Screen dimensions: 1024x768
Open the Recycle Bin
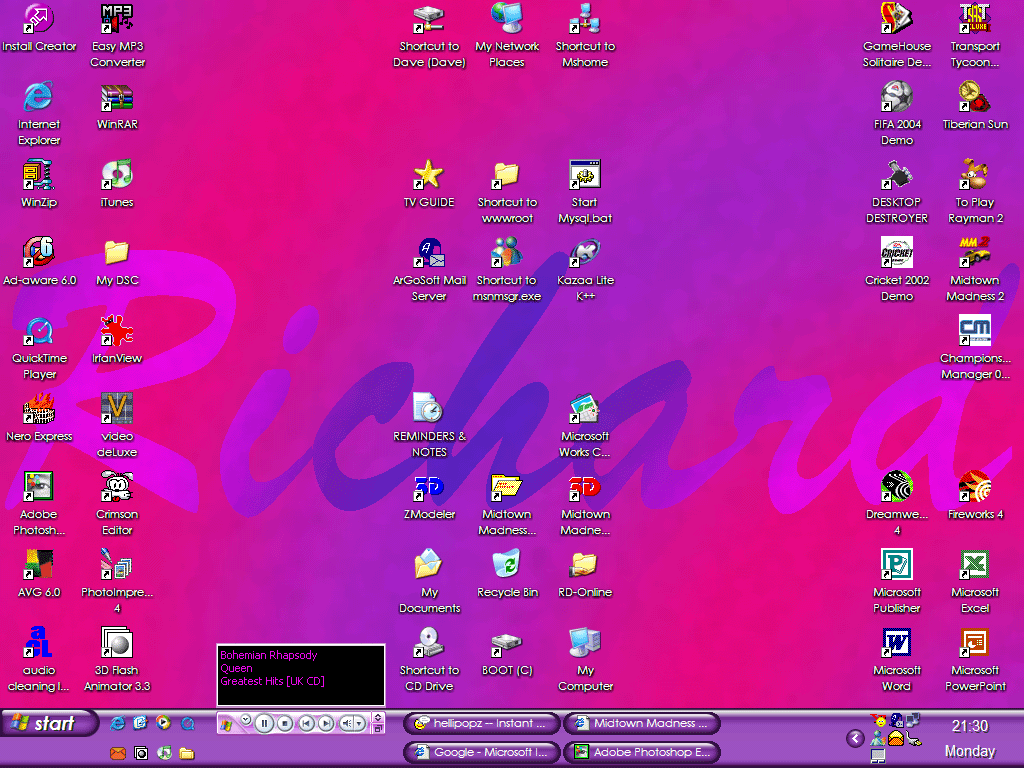[507, 566]
